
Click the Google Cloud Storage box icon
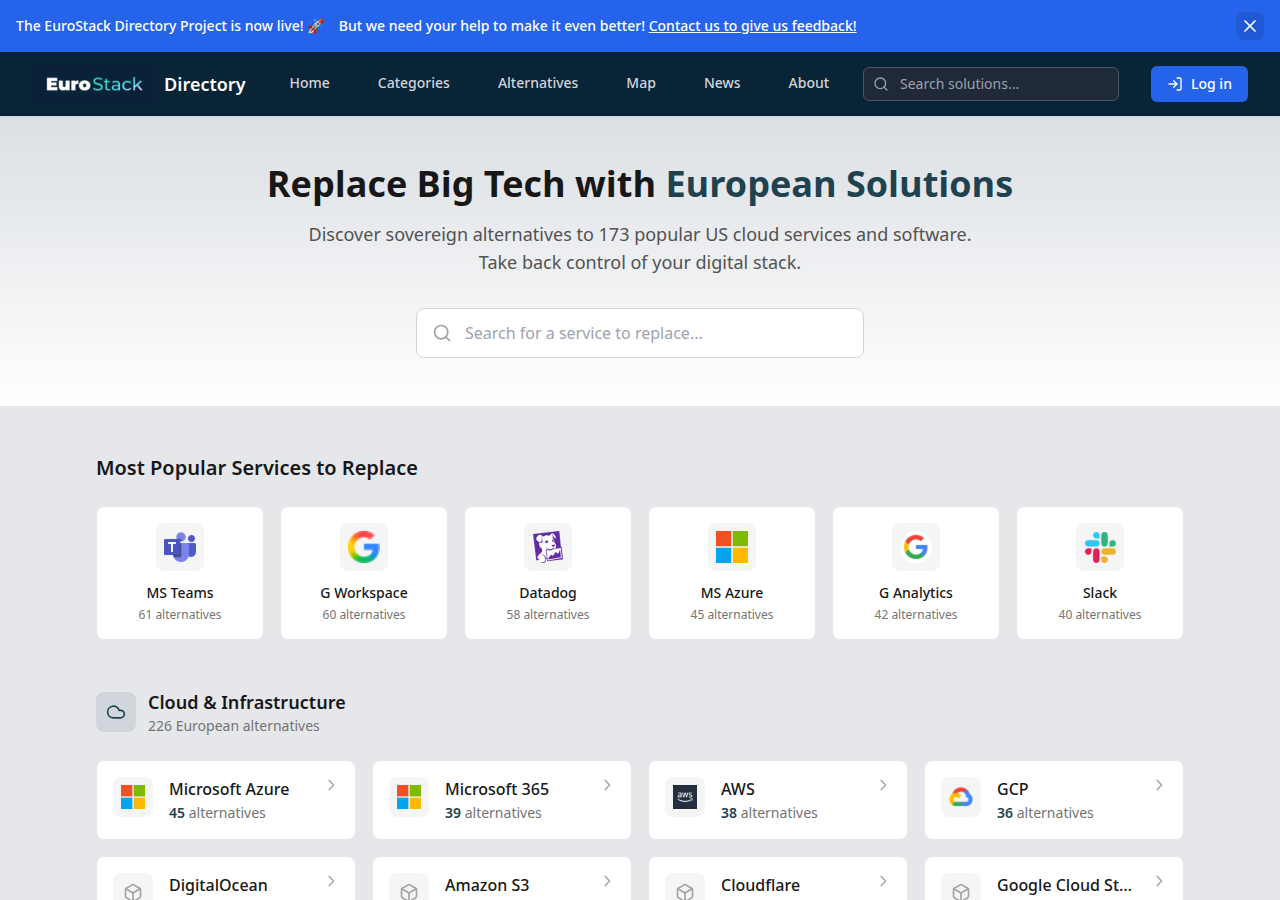pyautogui.click(x=961, y=890)
